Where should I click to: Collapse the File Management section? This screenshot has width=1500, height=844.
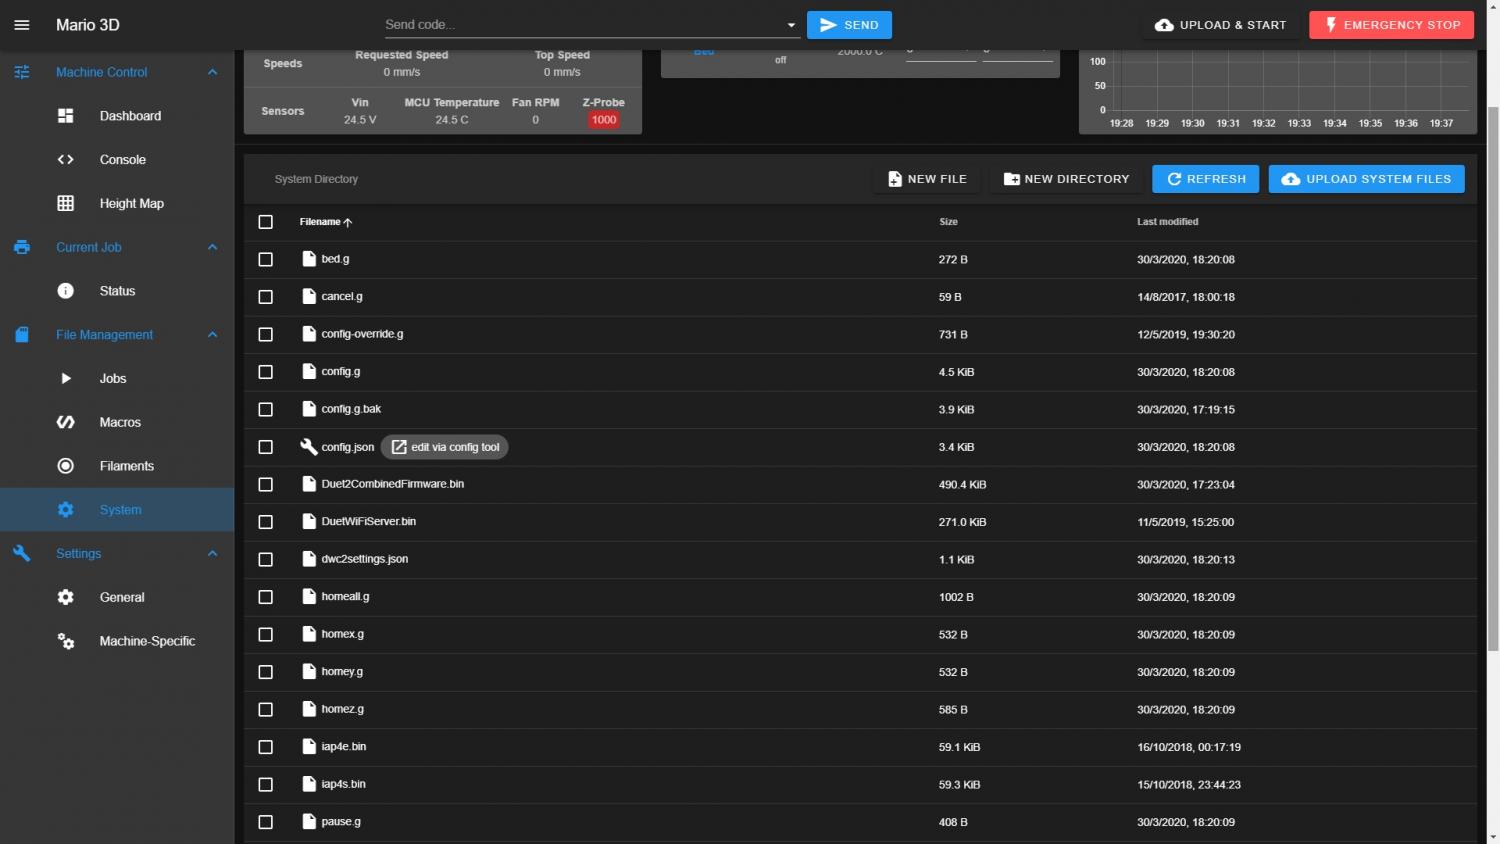tap(212, 335)
